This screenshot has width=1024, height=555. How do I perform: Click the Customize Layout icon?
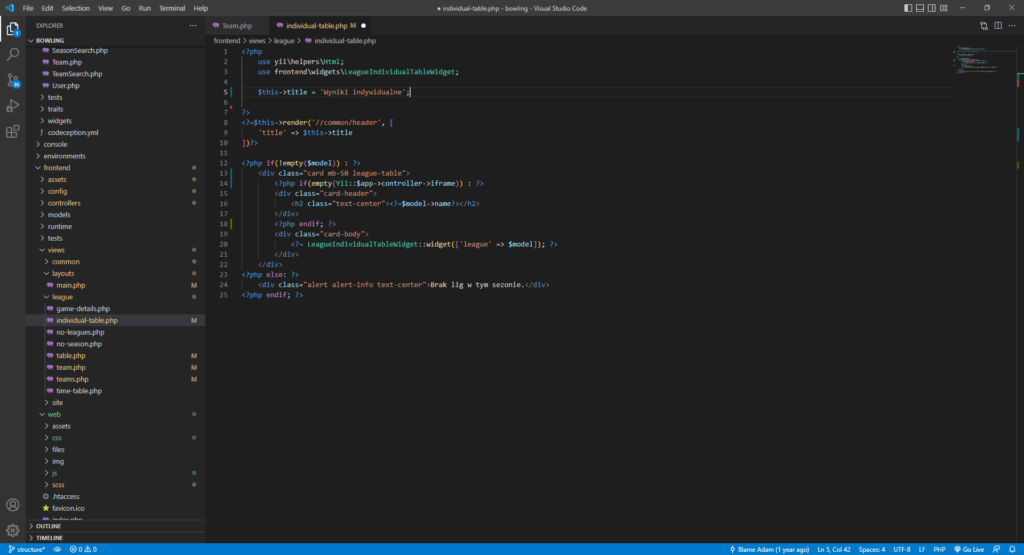(x=944, y=8)
